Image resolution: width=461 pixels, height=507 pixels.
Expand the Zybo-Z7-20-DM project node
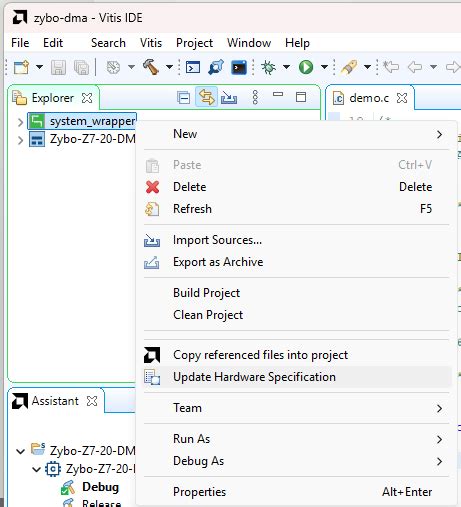pos(20,140)
